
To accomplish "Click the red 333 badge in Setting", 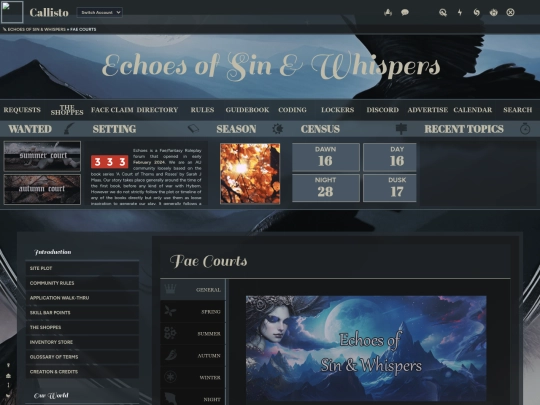I will (110, 162).
